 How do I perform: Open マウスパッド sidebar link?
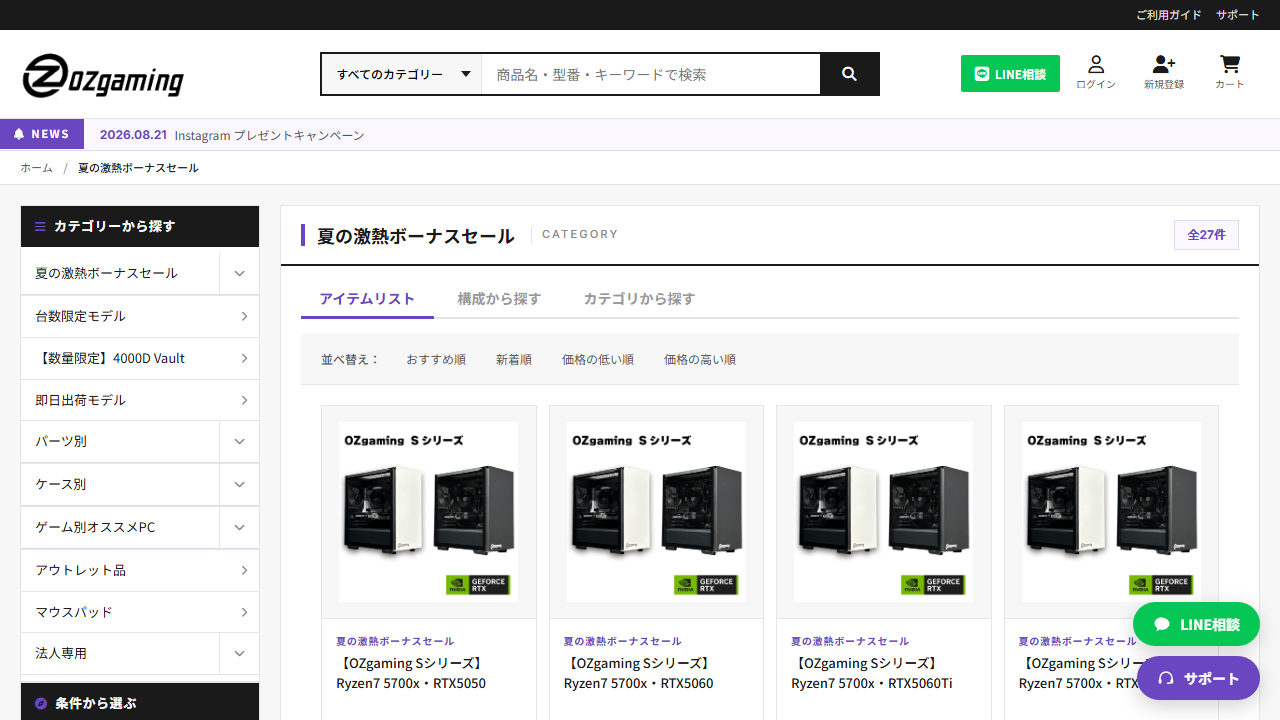[140, 611]
